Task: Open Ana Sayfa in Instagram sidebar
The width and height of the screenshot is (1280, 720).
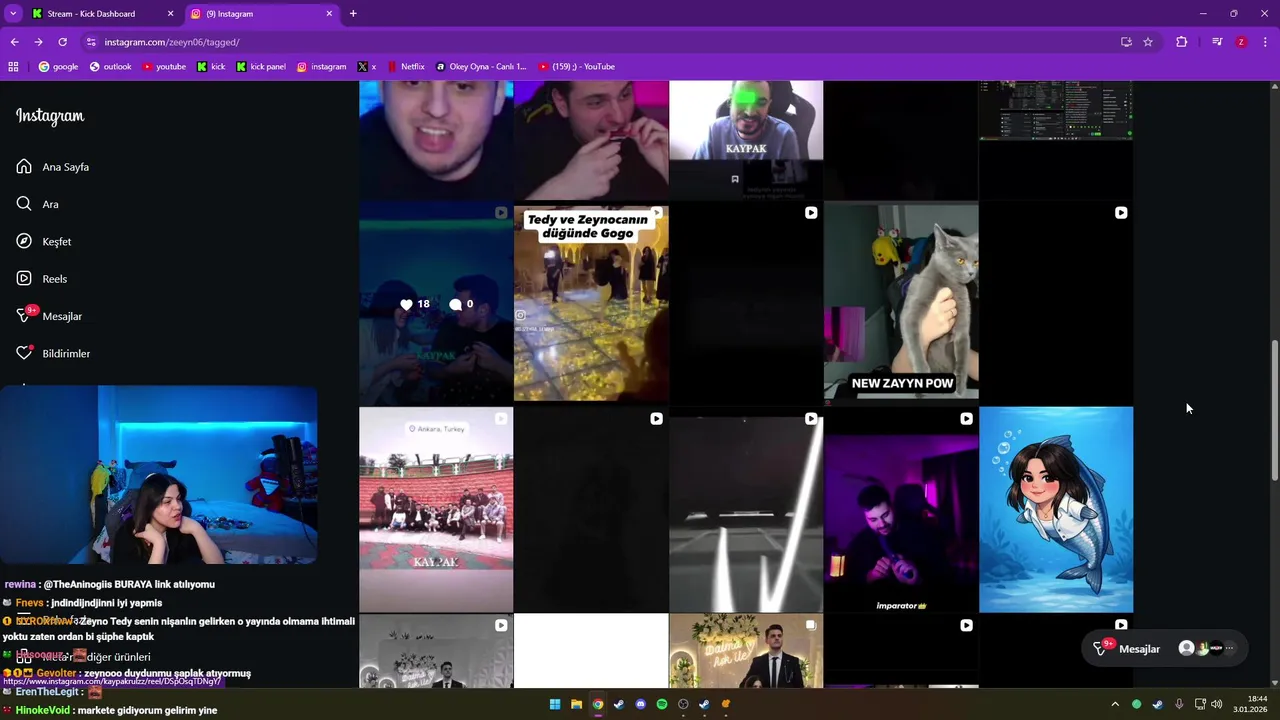Action: tap(53, 167)
